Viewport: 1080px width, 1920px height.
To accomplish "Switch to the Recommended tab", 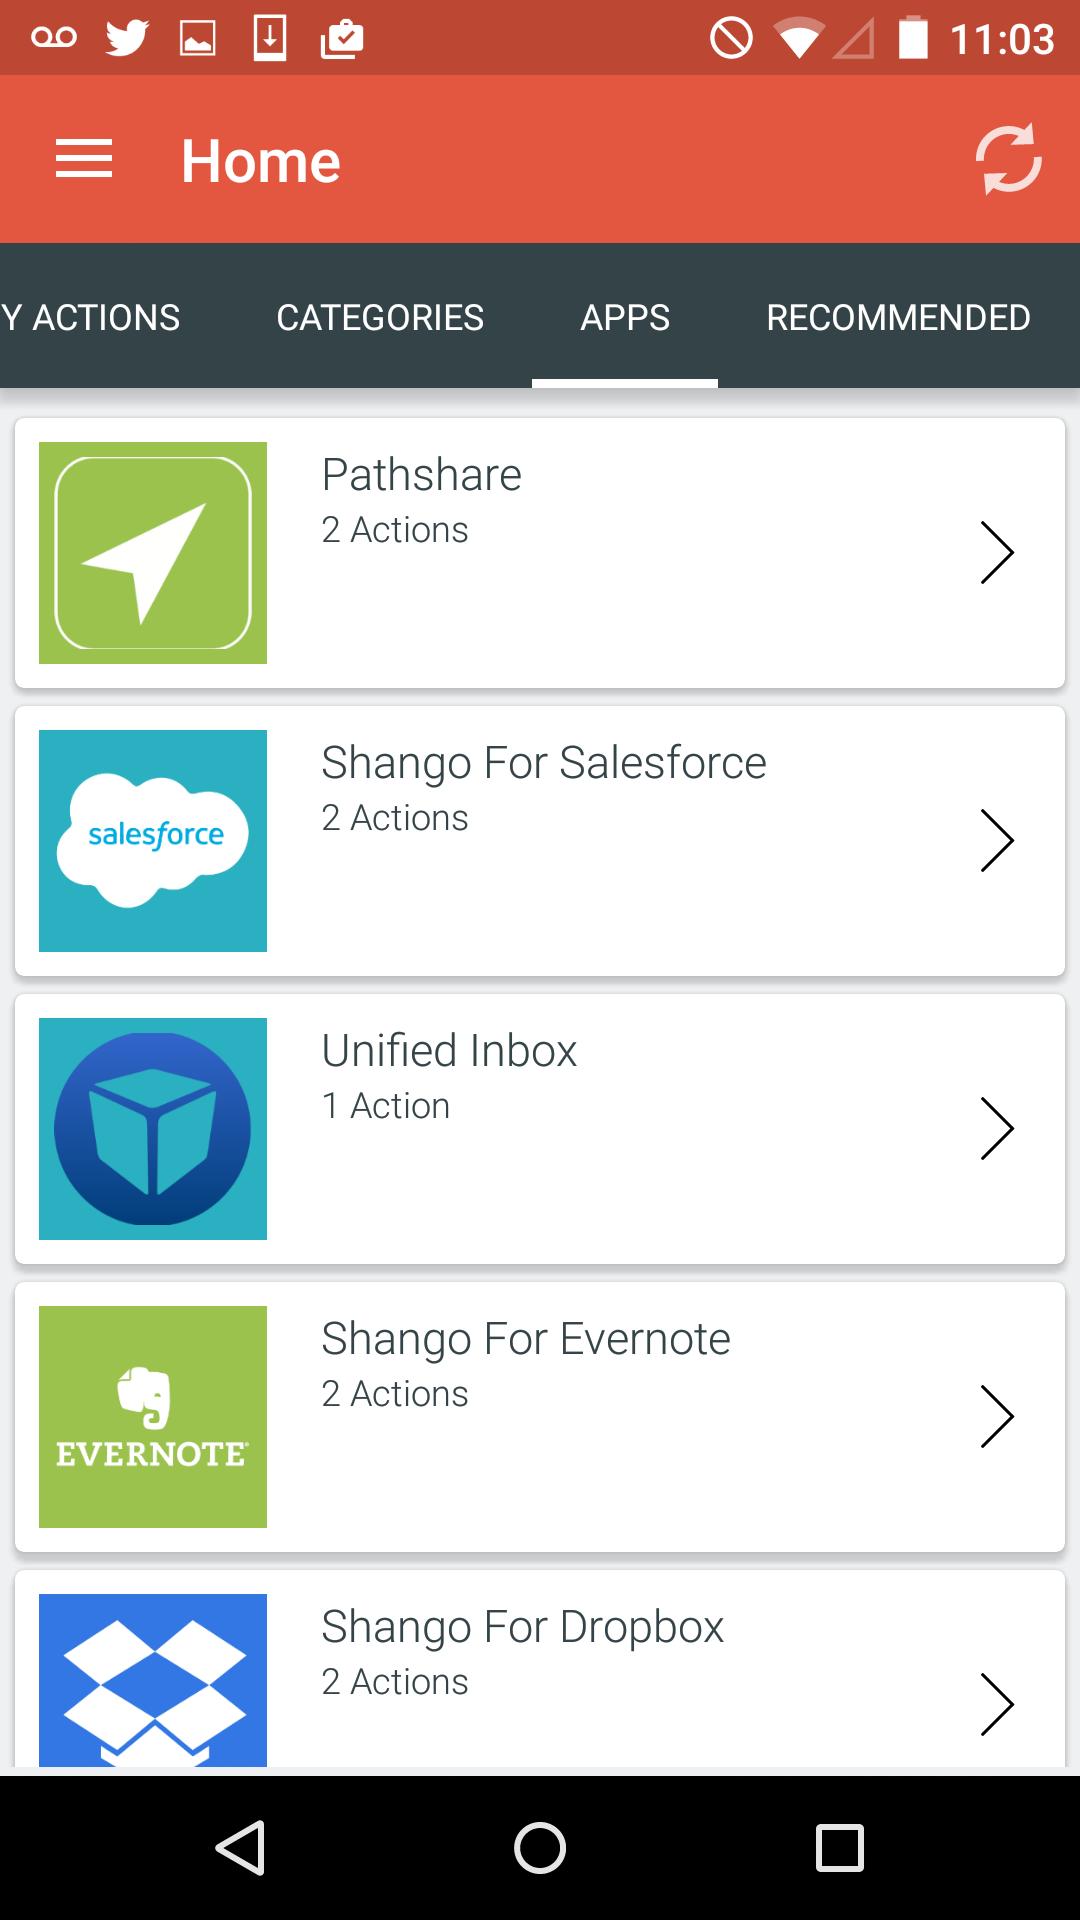I will (898, 318).
